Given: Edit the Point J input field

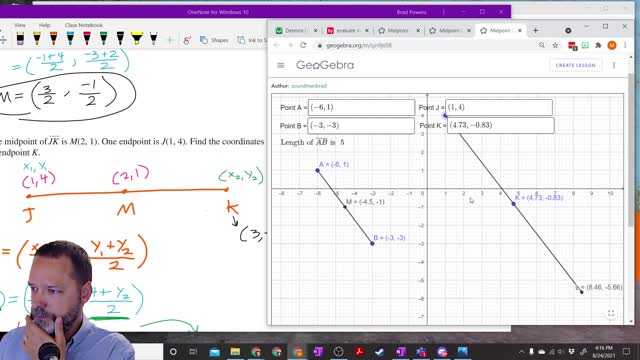Looking at the screenshot, I should tap(499, 107).
